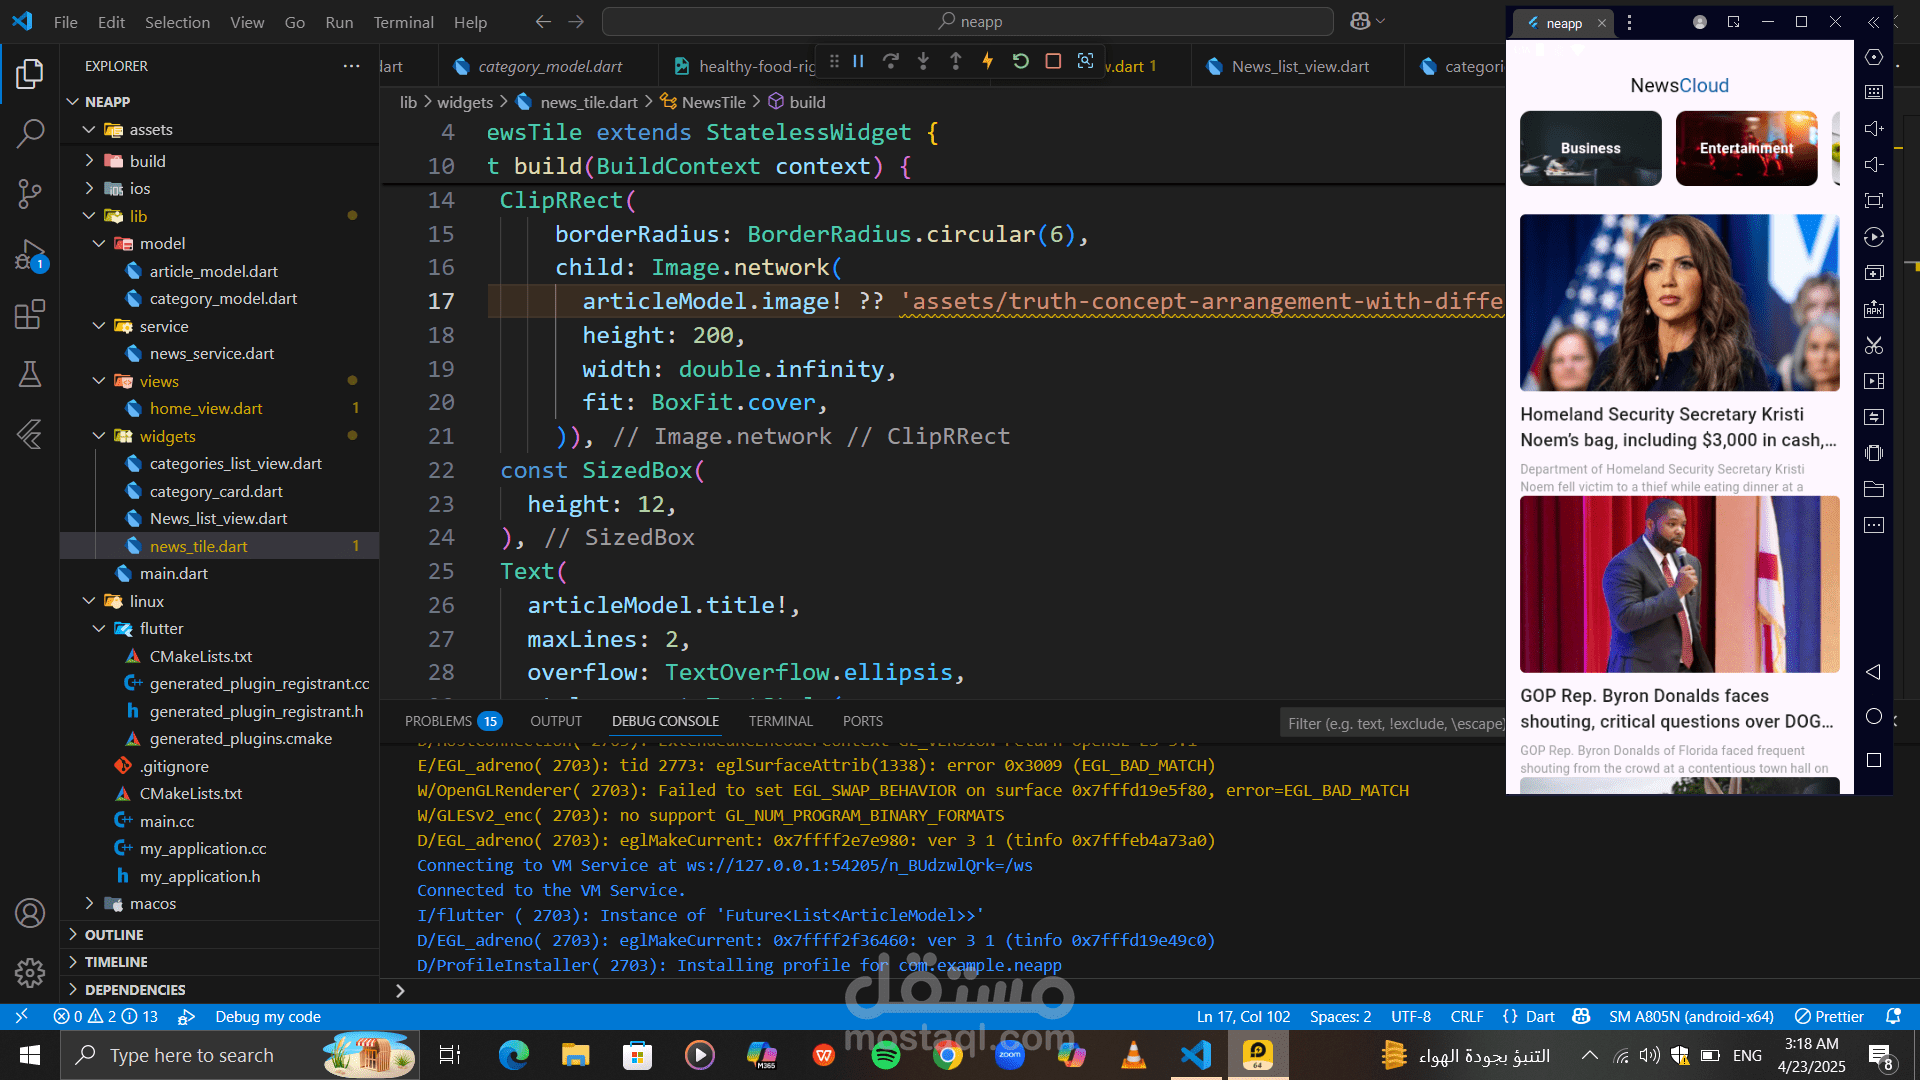Open News_list_view.dart editor tab

[x=1298, y=66]
